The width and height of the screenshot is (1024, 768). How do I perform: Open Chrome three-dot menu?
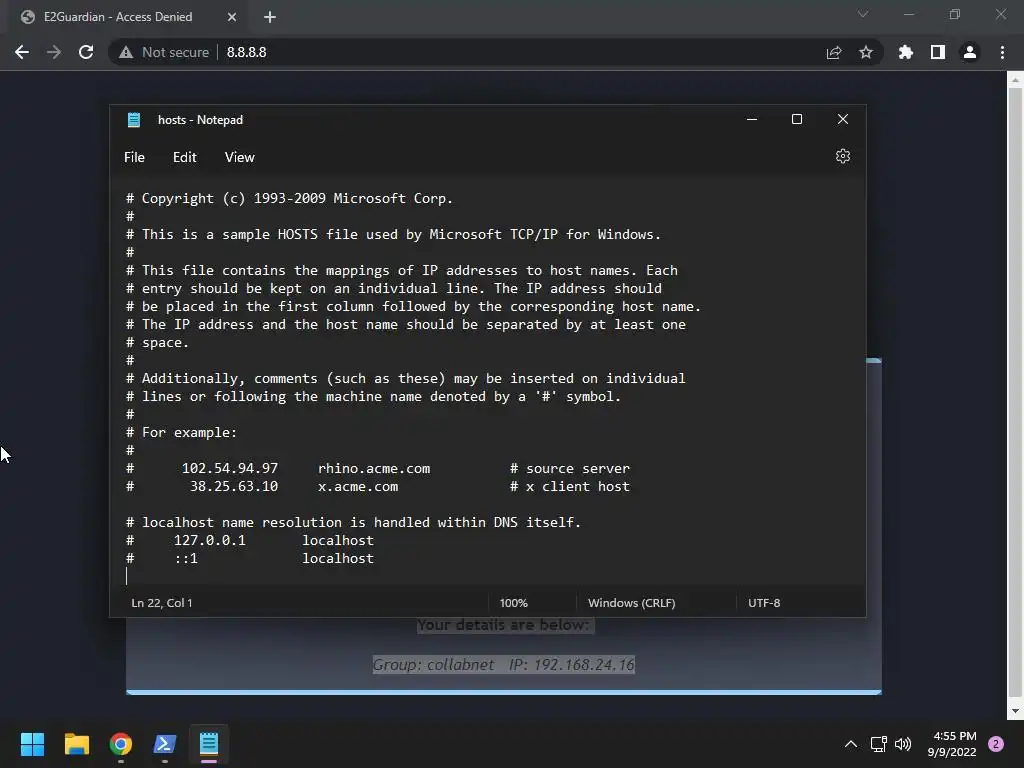tap(1002, 52)
